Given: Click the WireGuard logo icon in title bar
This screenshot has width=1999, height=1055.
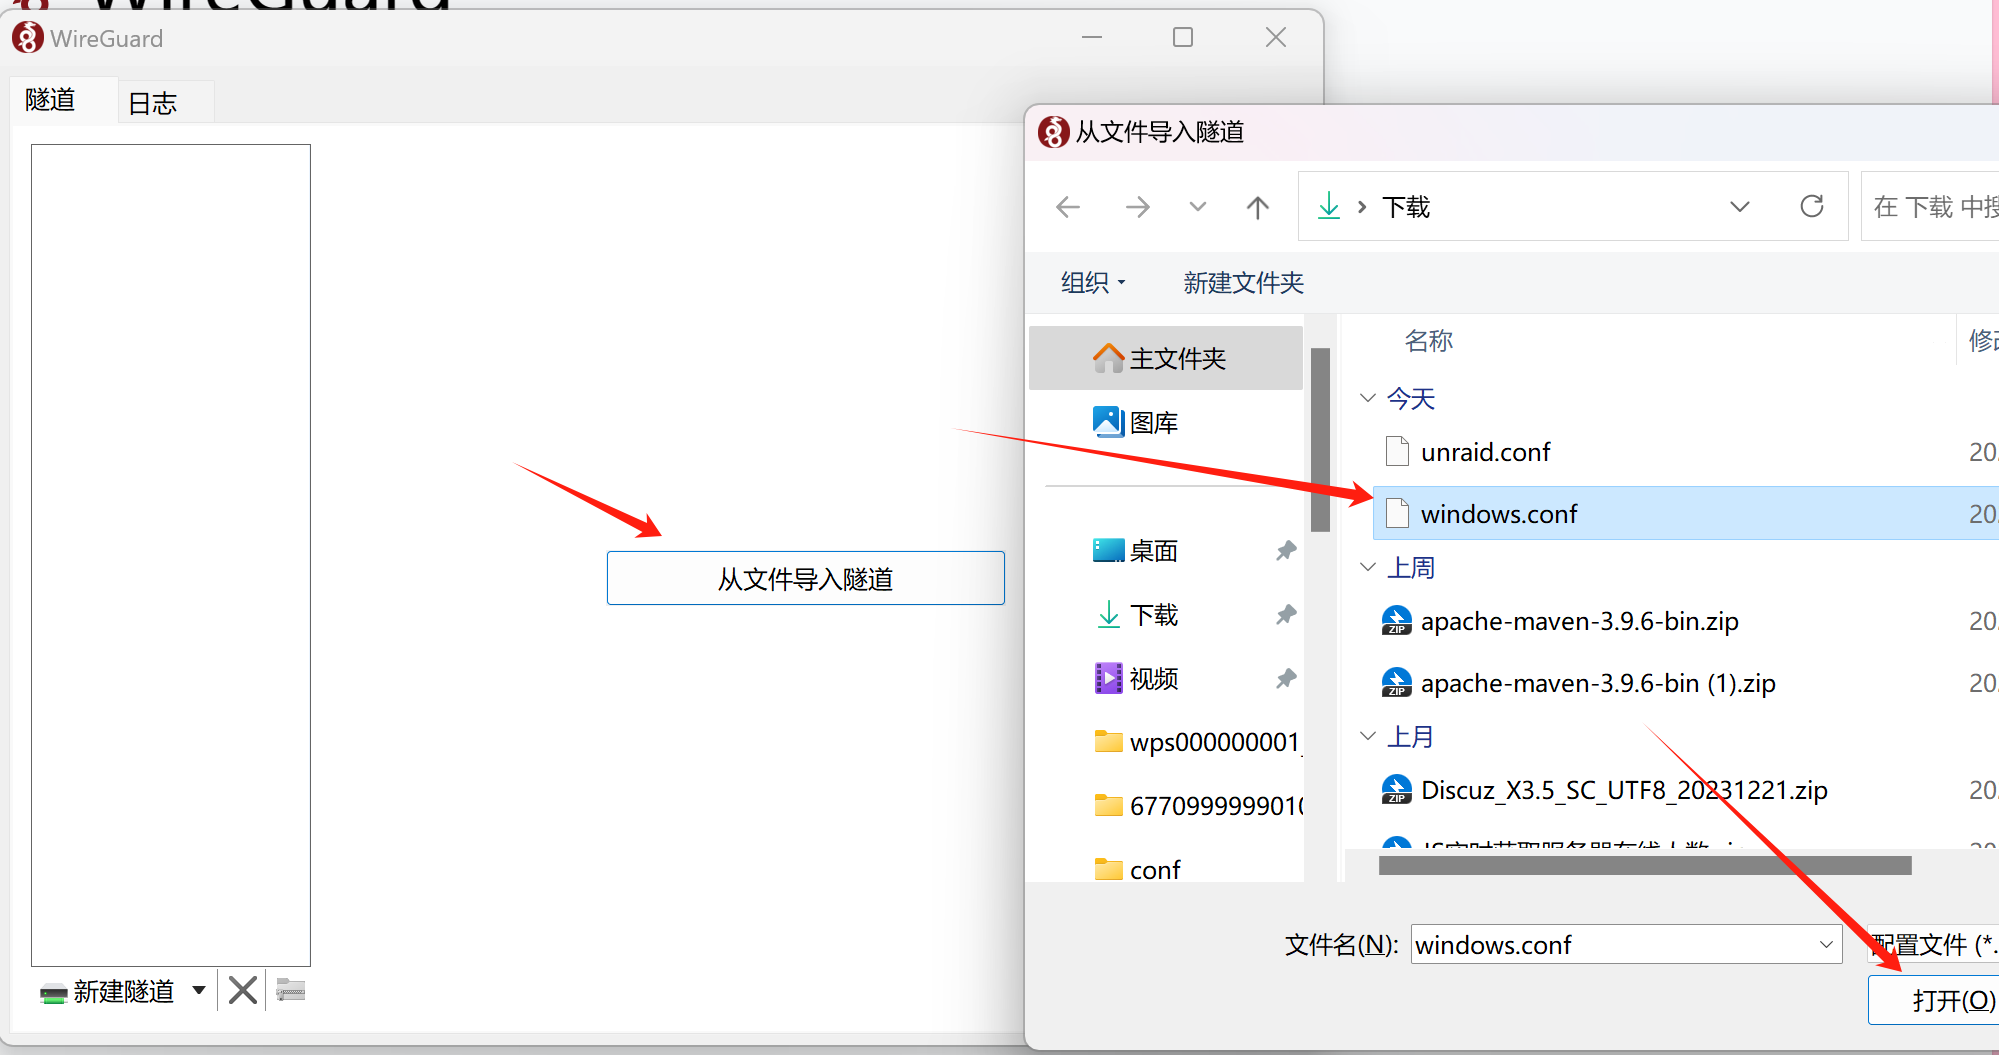Looking at the screenshot, I should pyautogui.click(x=27, y=38).
